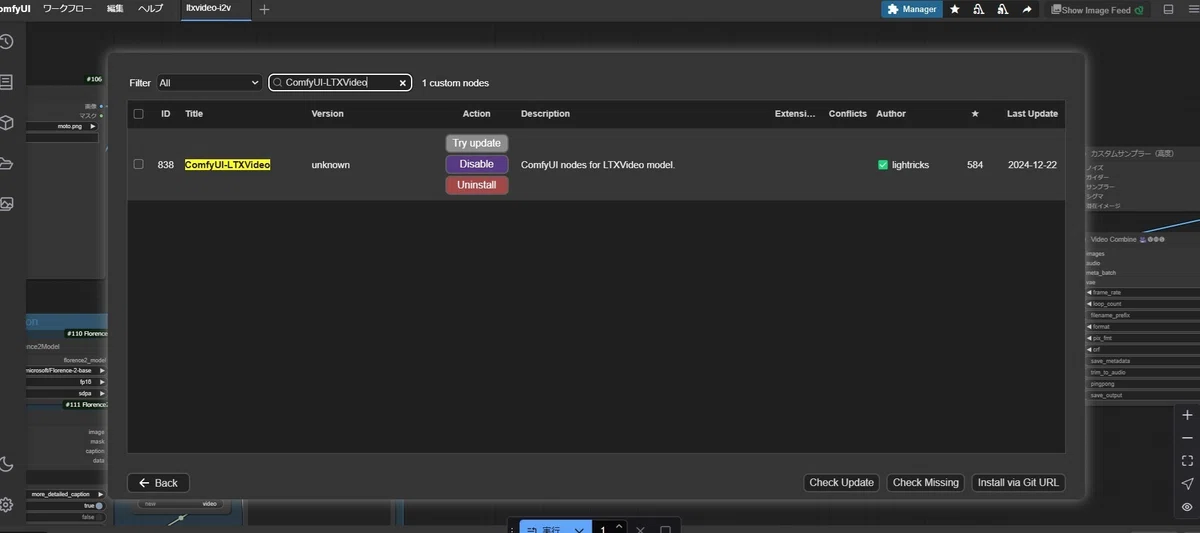The width and height of the screenshot is (1200, 533).
Task: Click the navigation arrow canvas icon
Action: coord(1187,484)
